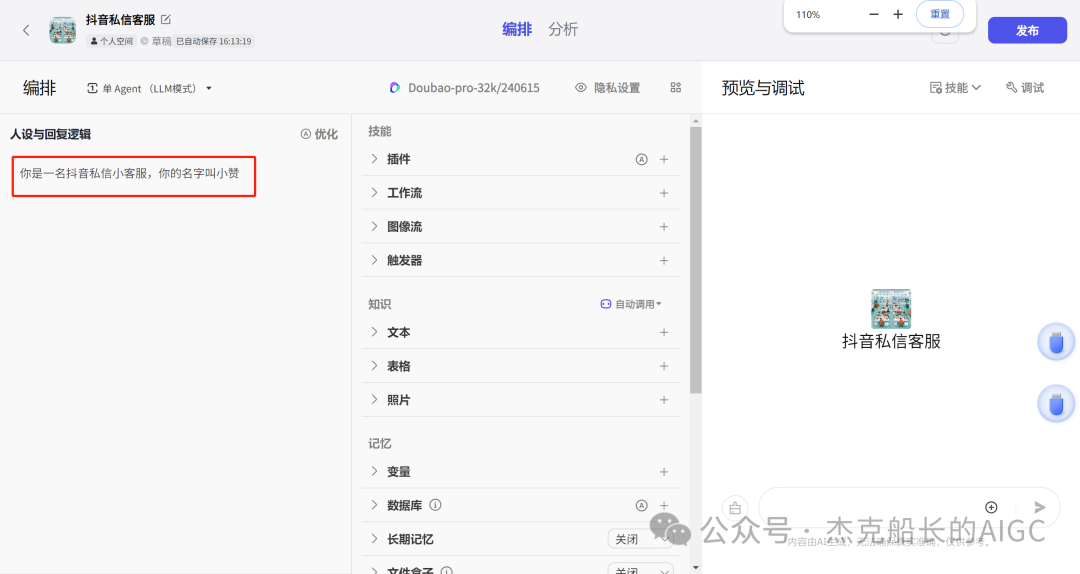The width and height of the screenshot is (1080, 574).
Task: Expand the 长期记忆 section
Action: (x=374, y=539)
